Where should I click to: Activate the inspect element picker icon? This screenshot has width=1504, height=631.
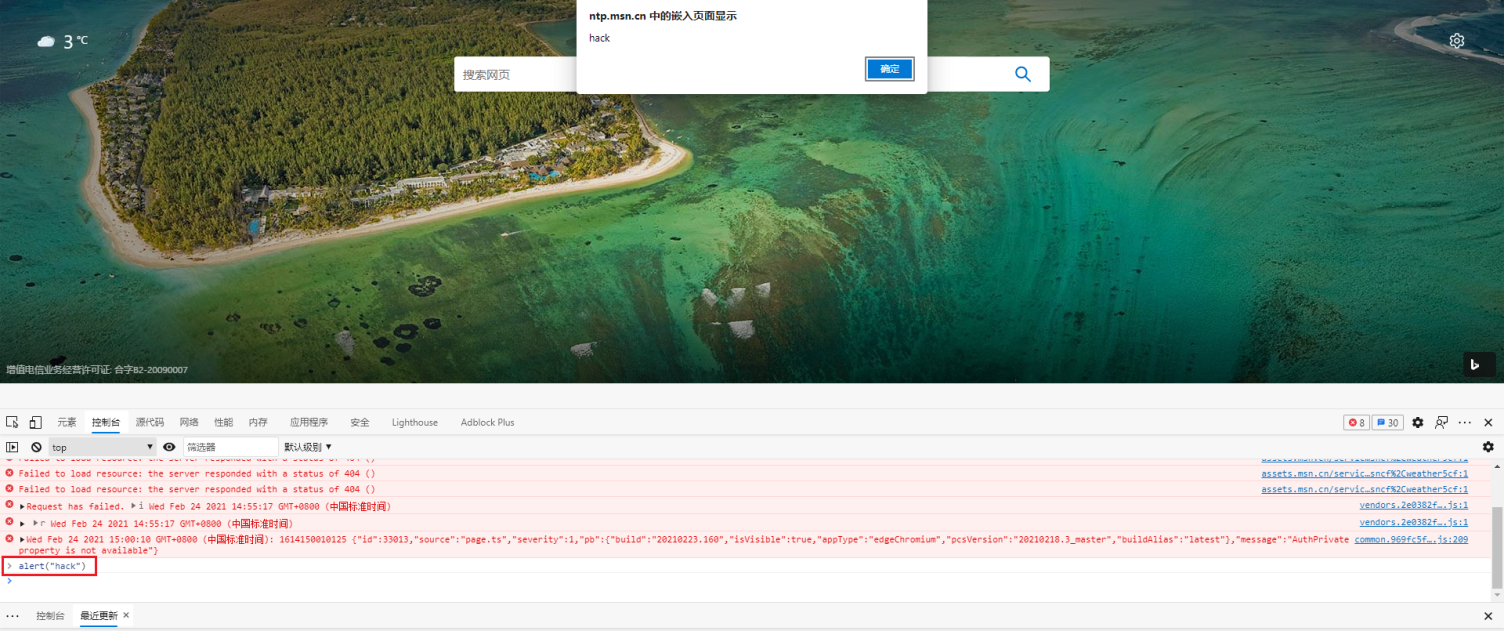[x=13, y=422]
